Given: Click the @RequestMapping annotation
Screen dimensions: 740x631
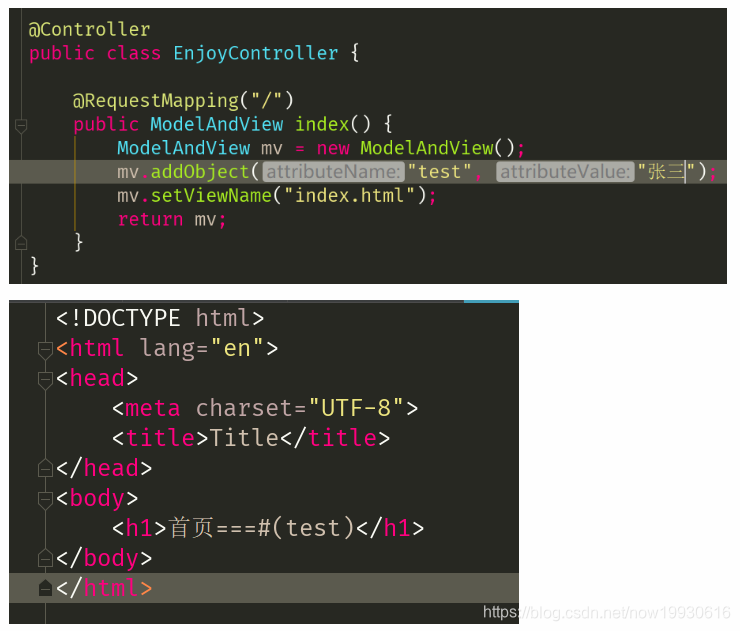Looking at the screenshot, I should tap(156, 101).
